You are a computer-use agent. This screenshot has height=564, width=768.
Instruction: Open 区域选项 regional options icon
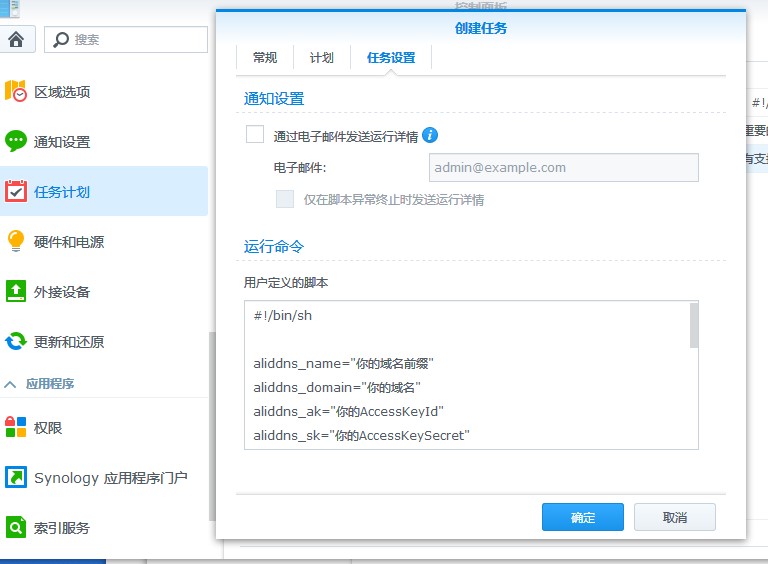coord(16,92)
